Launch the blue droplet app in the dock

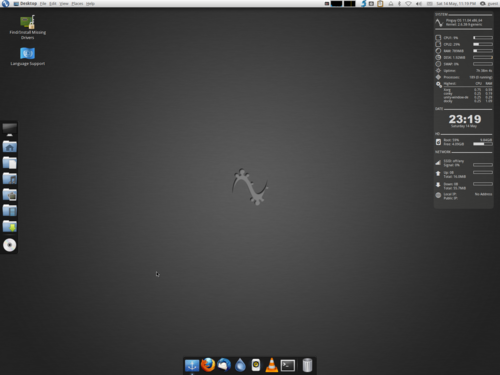coord(240,365)
